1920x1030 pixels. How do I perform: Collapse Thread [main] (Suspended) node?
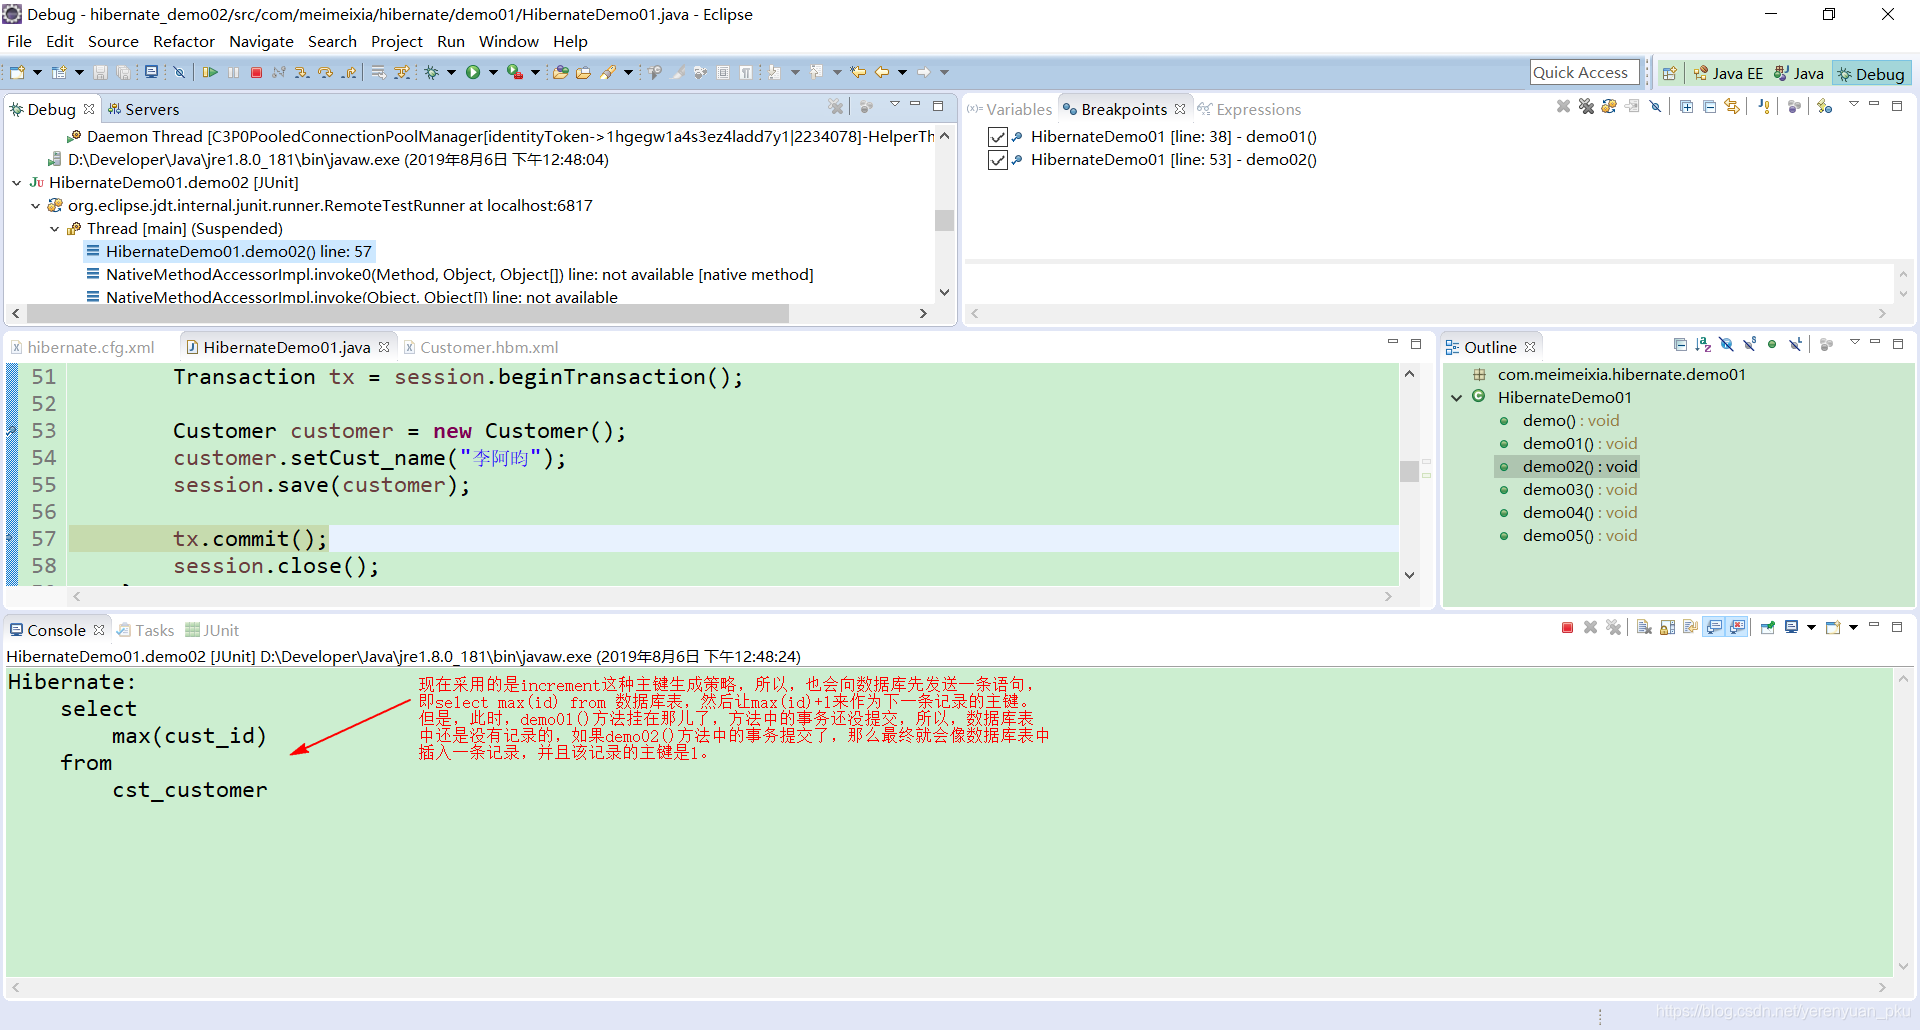[x=55, y=229]
